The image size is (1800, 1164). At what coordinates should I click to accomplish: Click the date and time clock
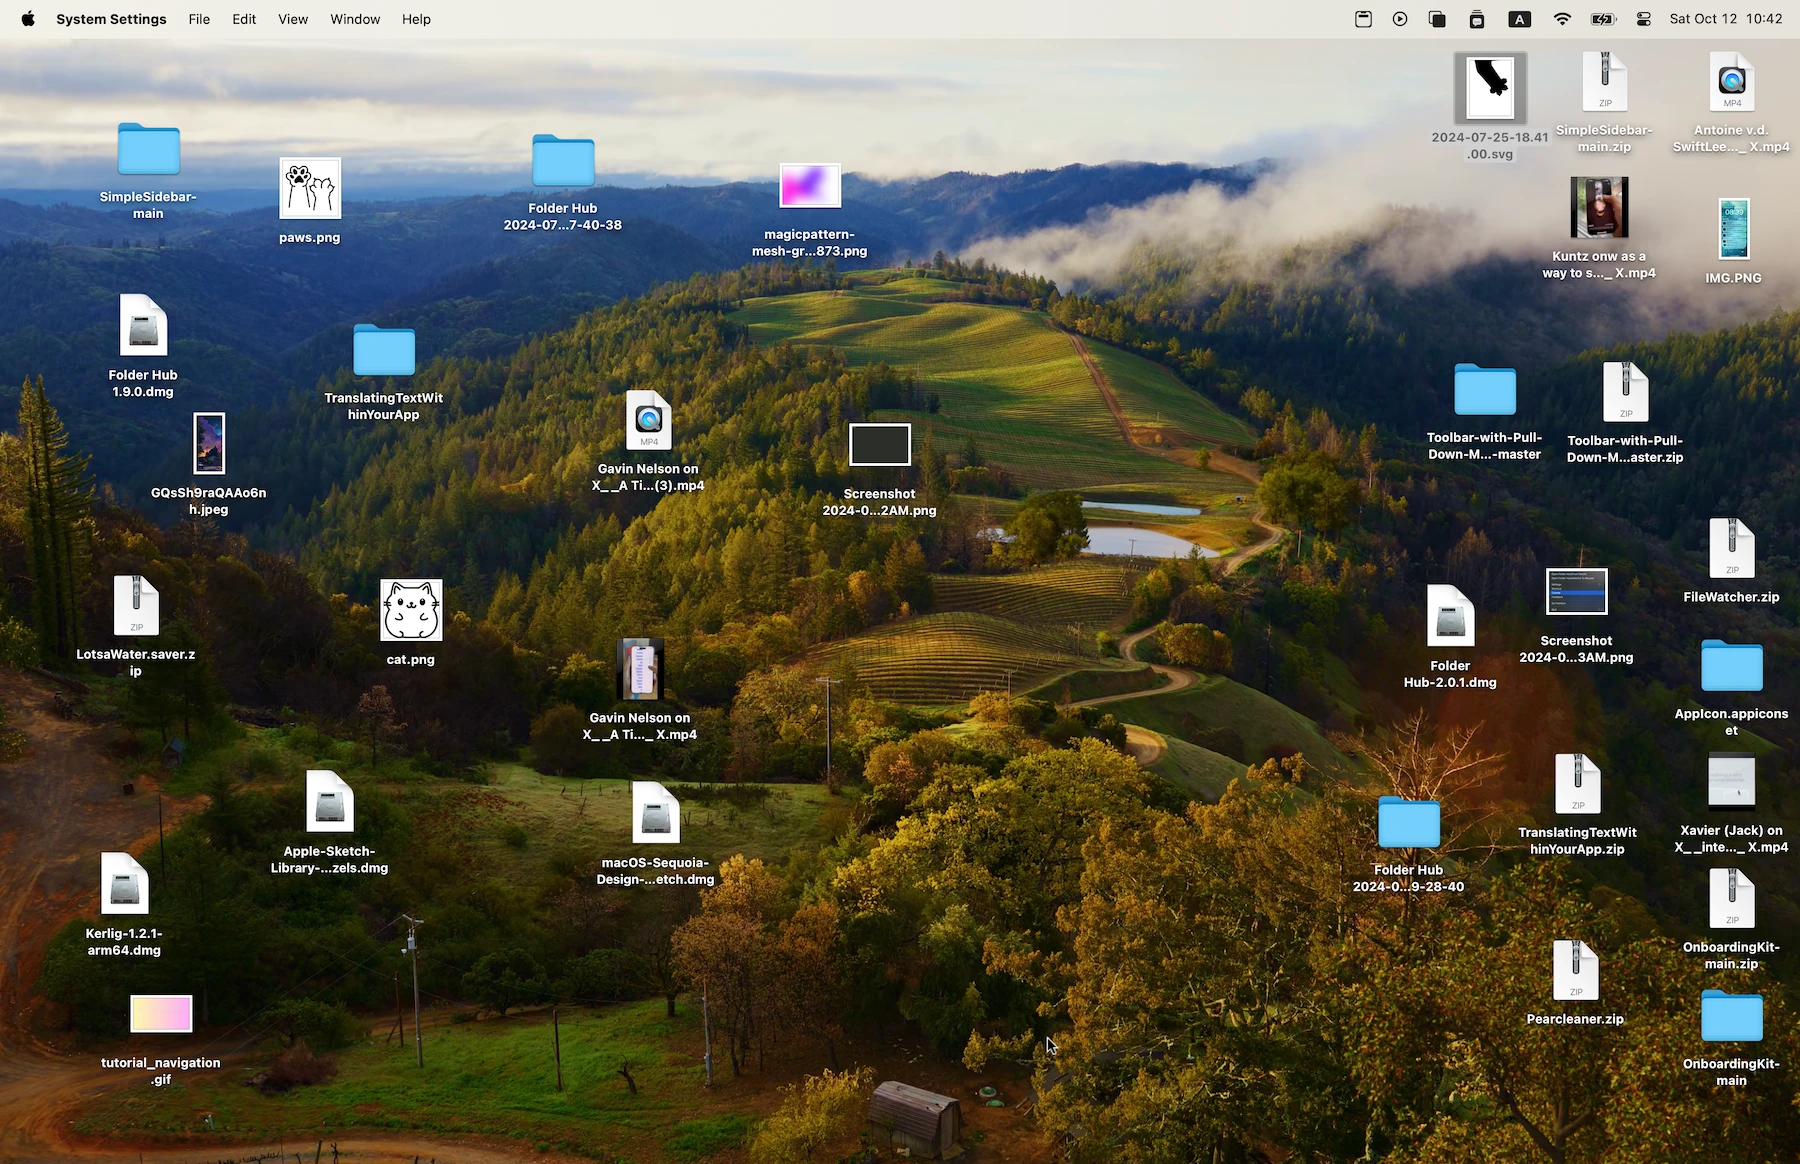[x=1726, y=19]
